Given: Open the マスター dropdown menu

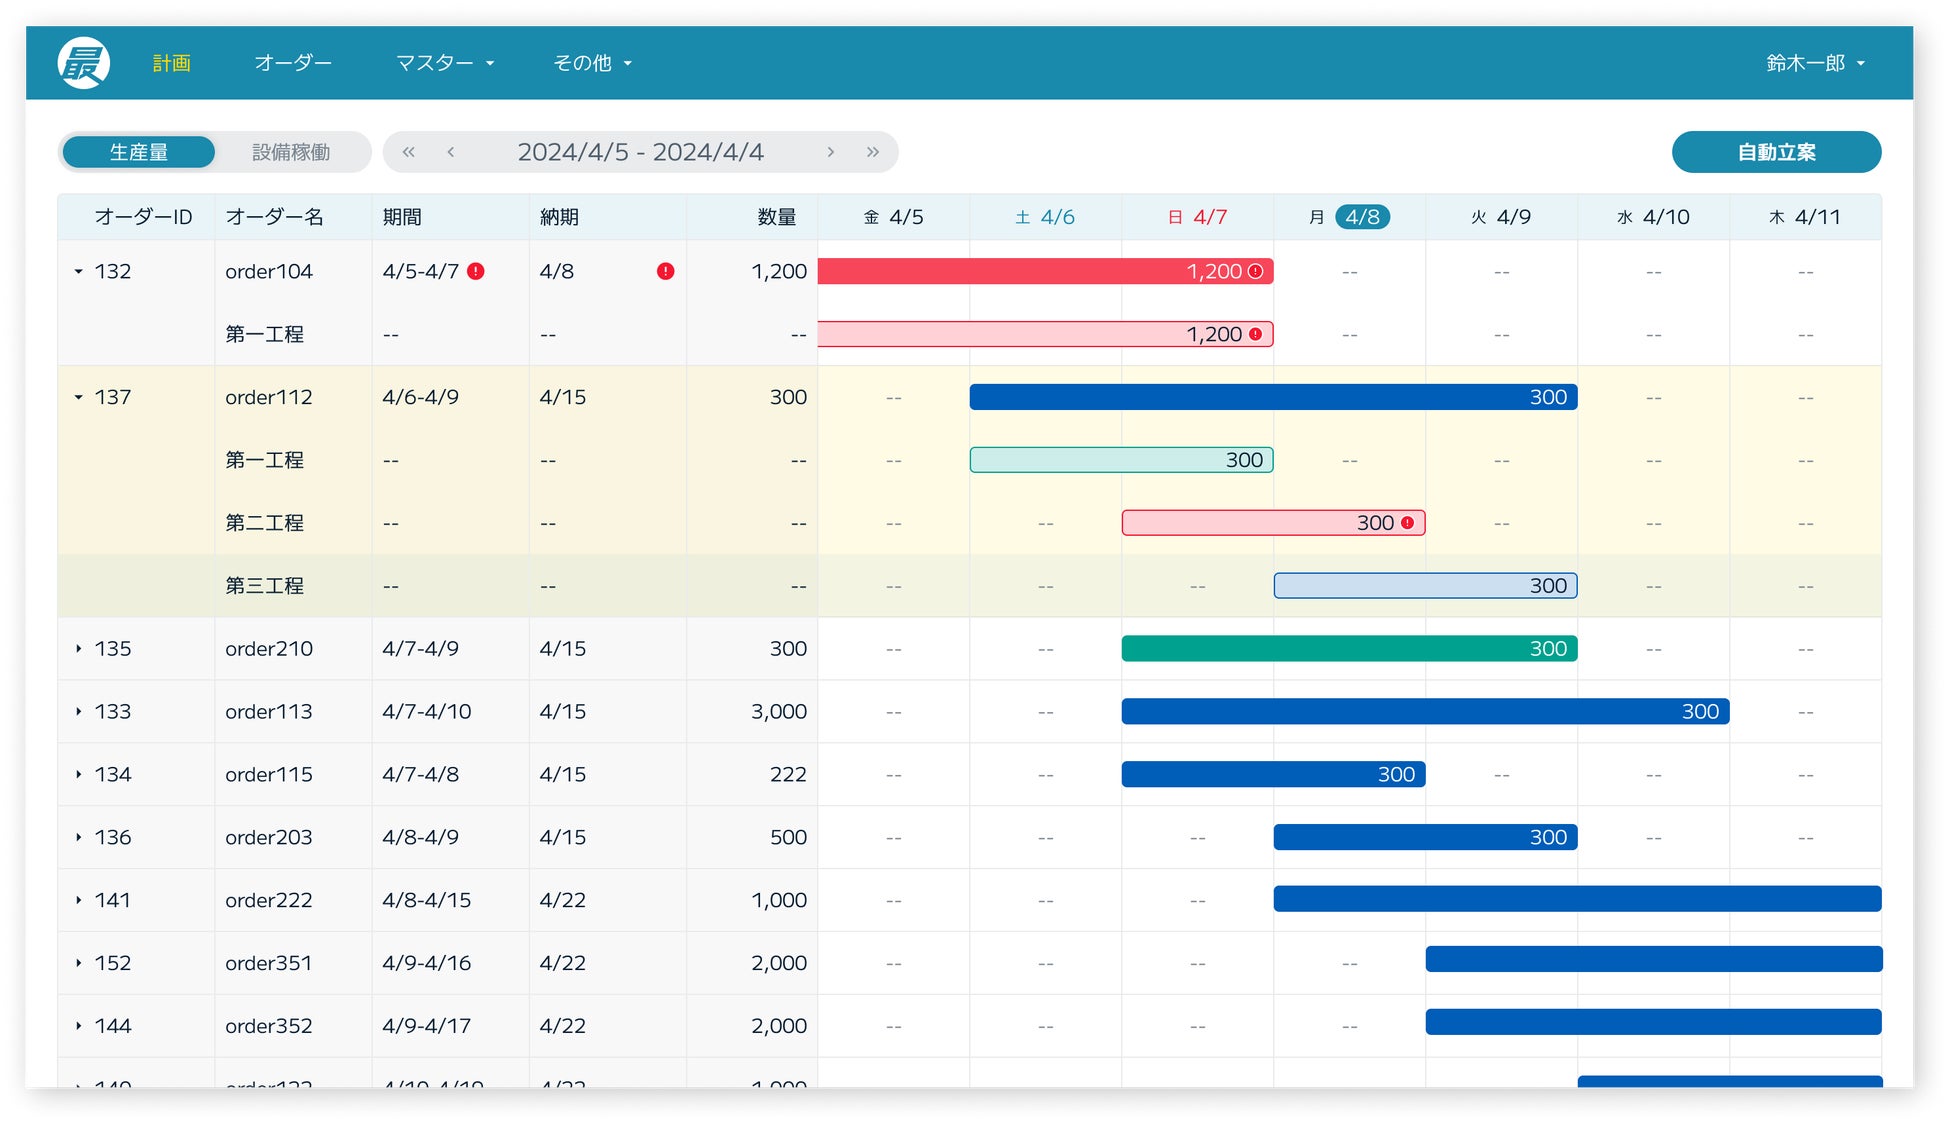Looking at the screenshot, I should pos(445,63).
